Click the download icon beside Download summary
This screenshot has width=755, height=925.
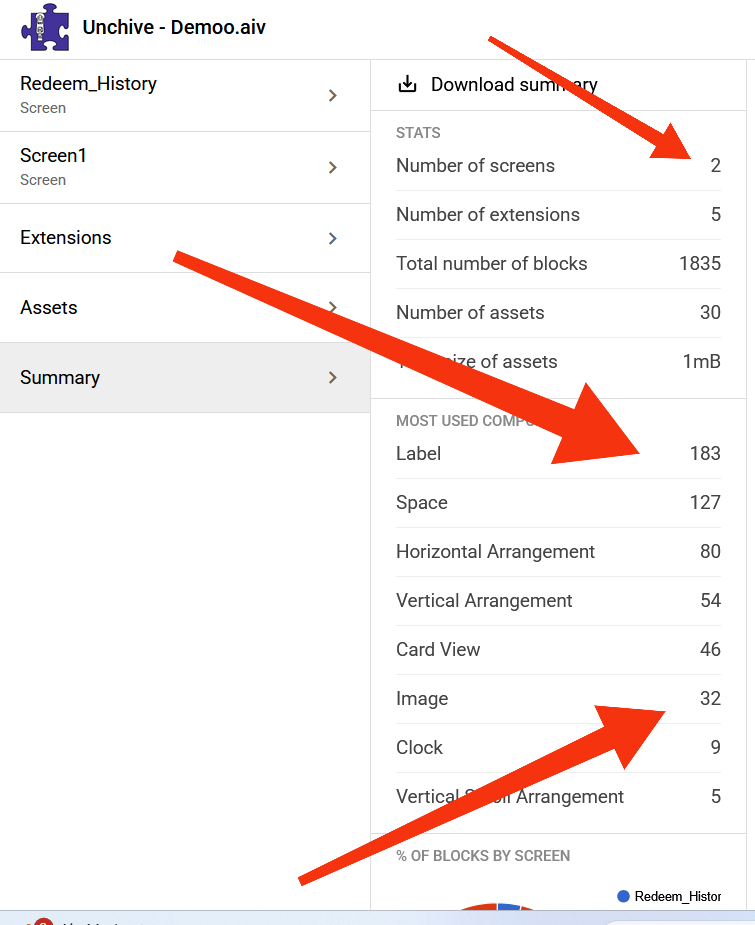coord(407,85)
